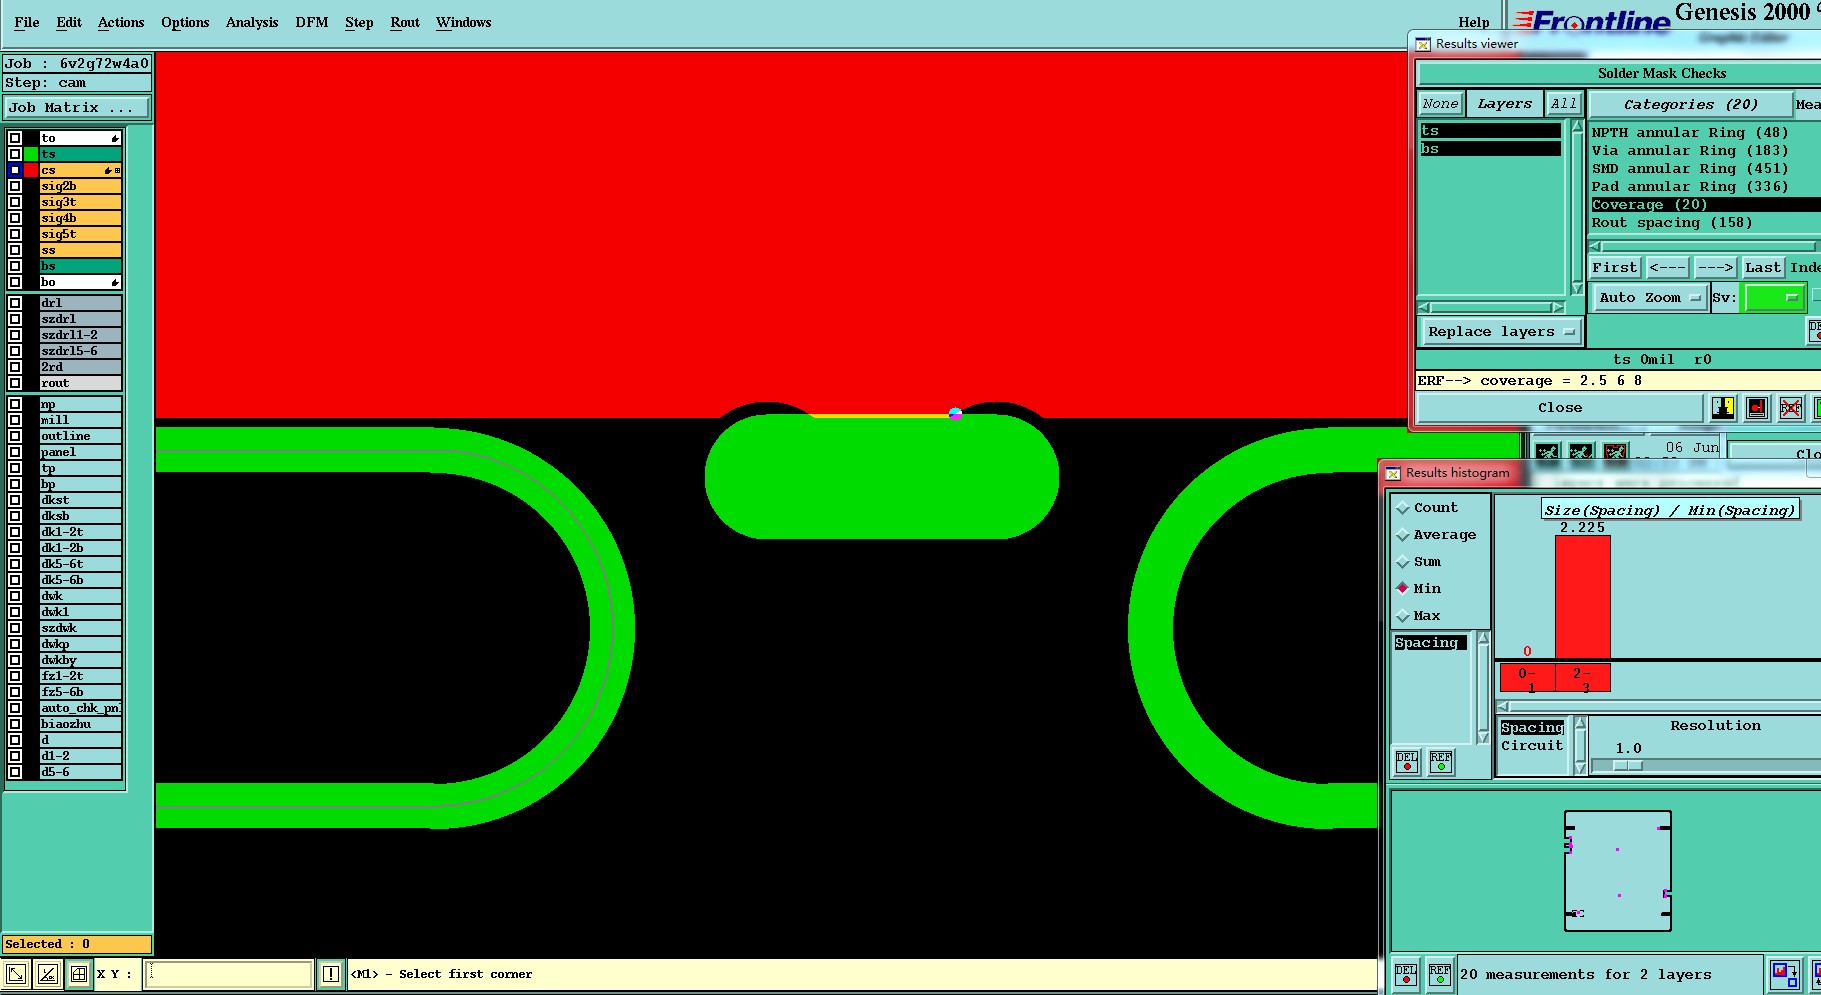Viewport: 1821px width, 995px height.
Task: Open the Edit menu
Action: coord(69,22)
